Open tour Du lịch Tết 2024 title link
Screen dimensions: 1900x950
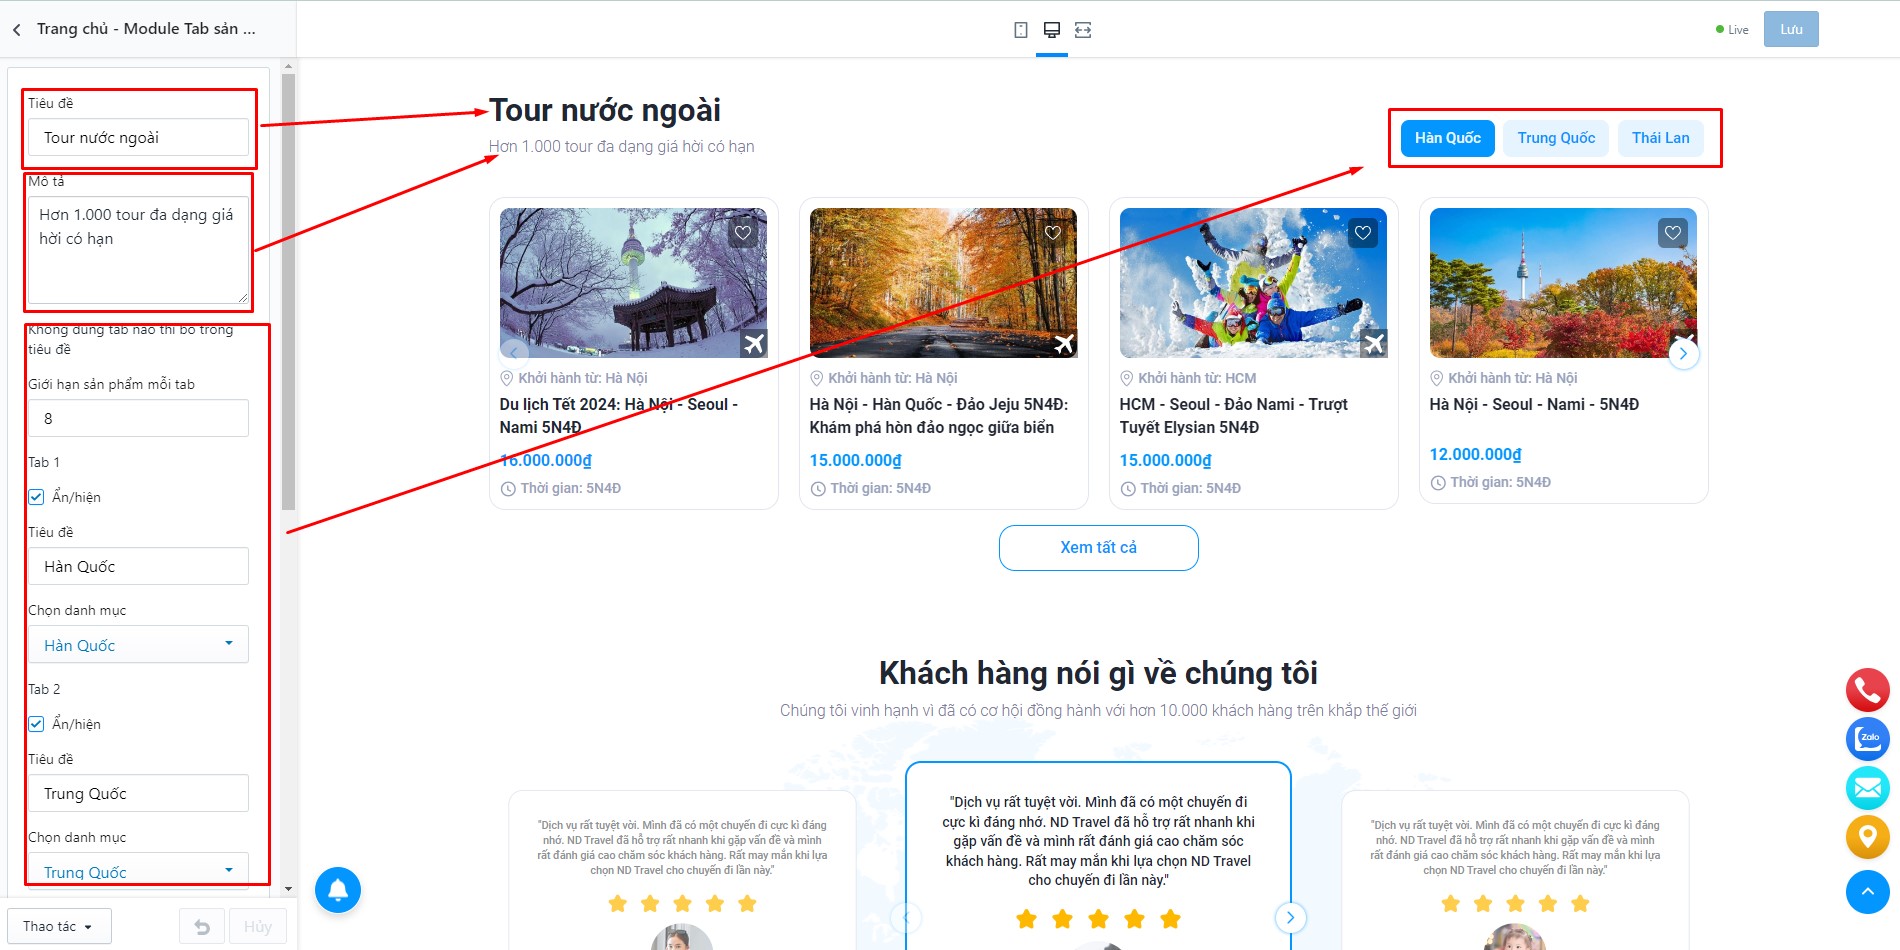[619, 416]
